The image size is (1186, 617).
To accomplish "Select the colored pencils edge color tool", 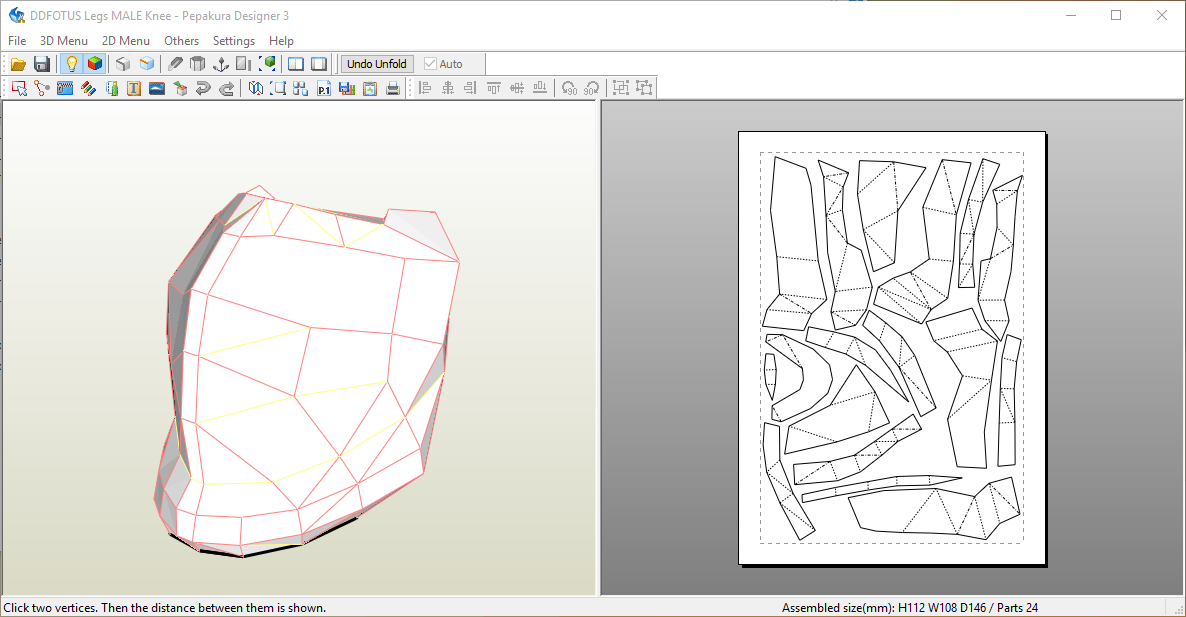I will (x=88, y=88).
